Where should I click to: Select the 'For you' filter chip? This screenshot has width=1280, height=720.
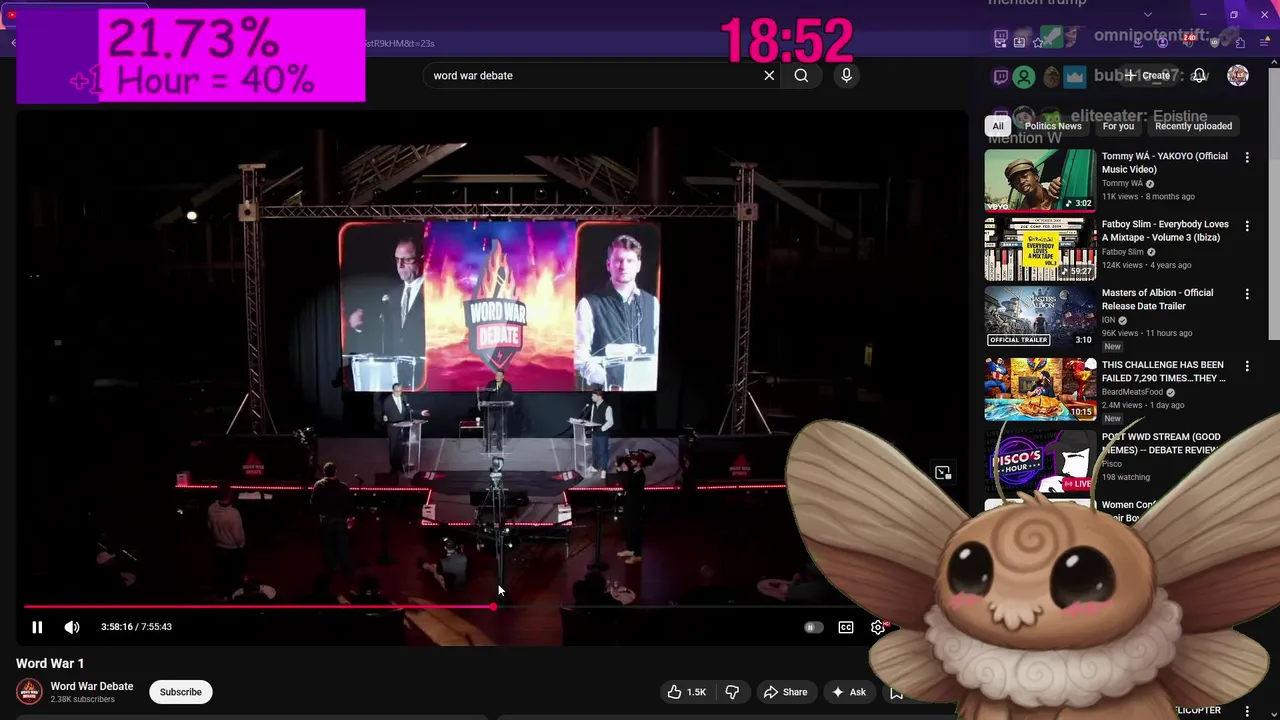point(1118,126)
